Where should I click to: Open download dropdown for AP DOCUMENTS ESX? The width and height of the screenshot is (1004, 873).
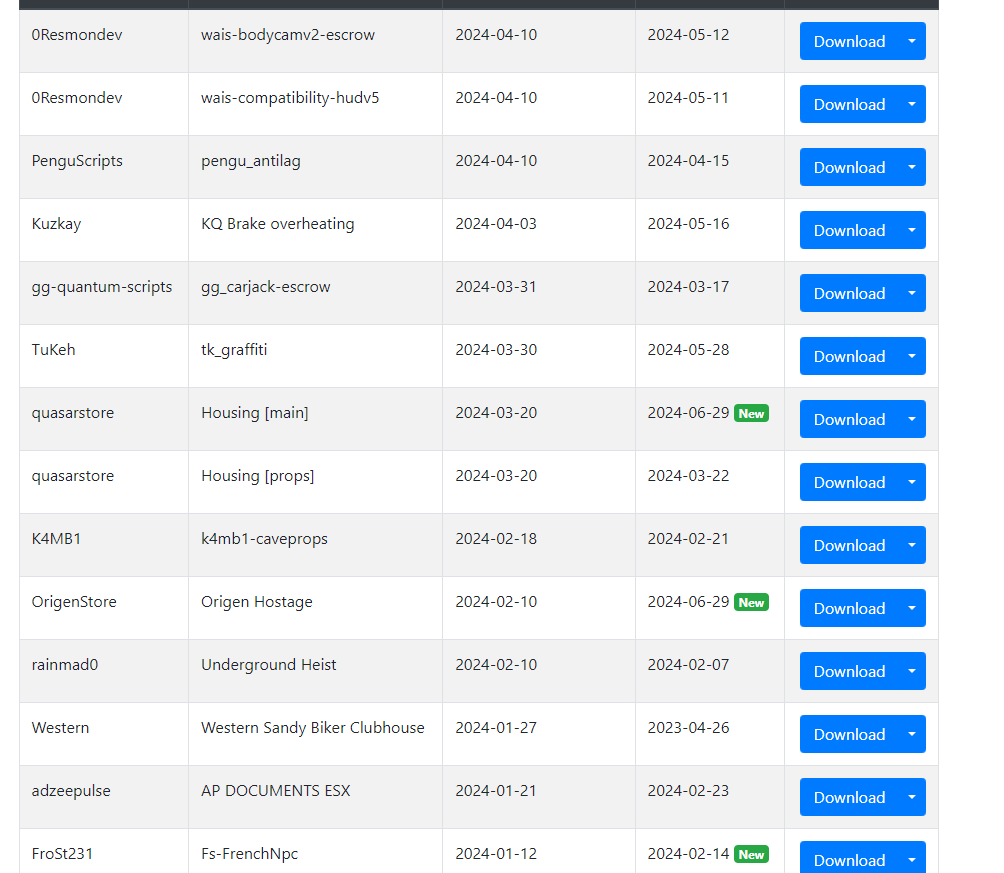[x=912, y=797]
